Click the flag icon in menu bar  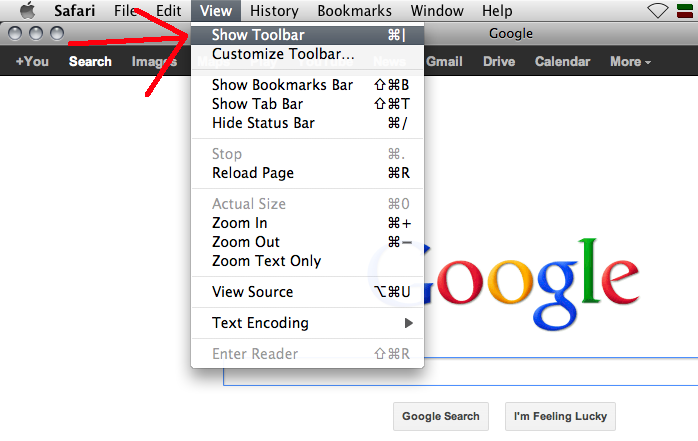coord(685,11)
